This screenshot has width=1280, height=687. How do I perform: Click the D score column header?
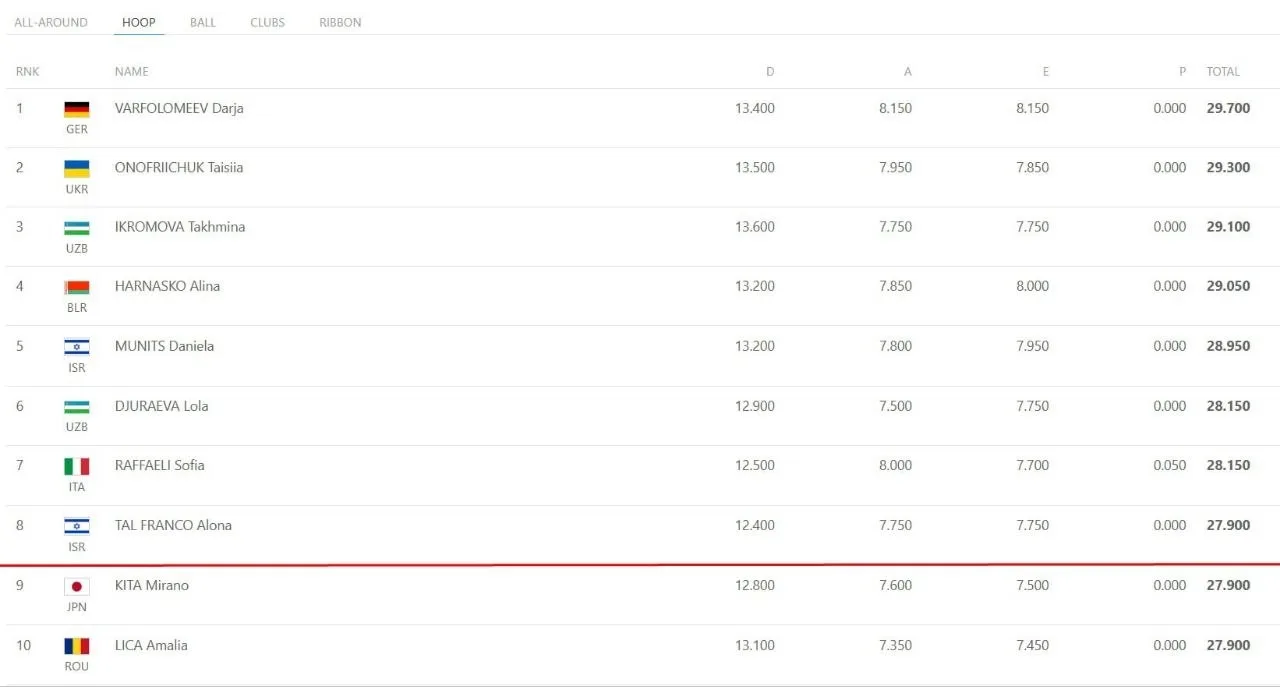770,72
